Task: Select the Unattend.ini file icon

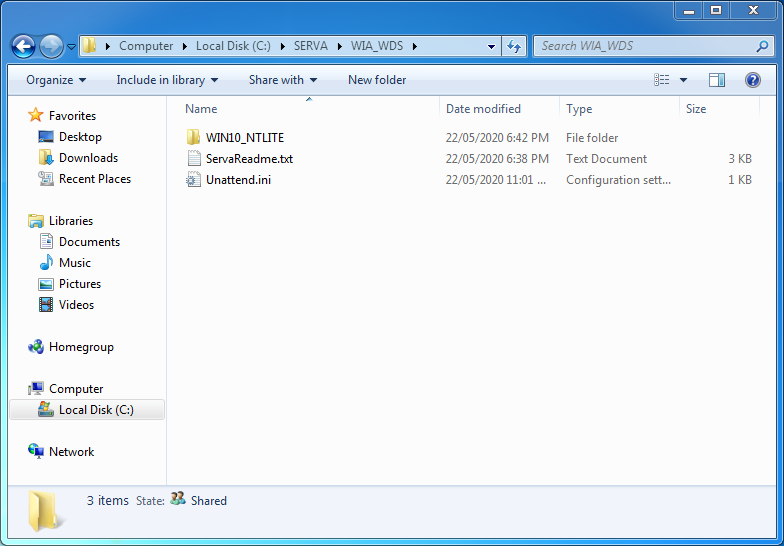Action: (x=194, y=180)
